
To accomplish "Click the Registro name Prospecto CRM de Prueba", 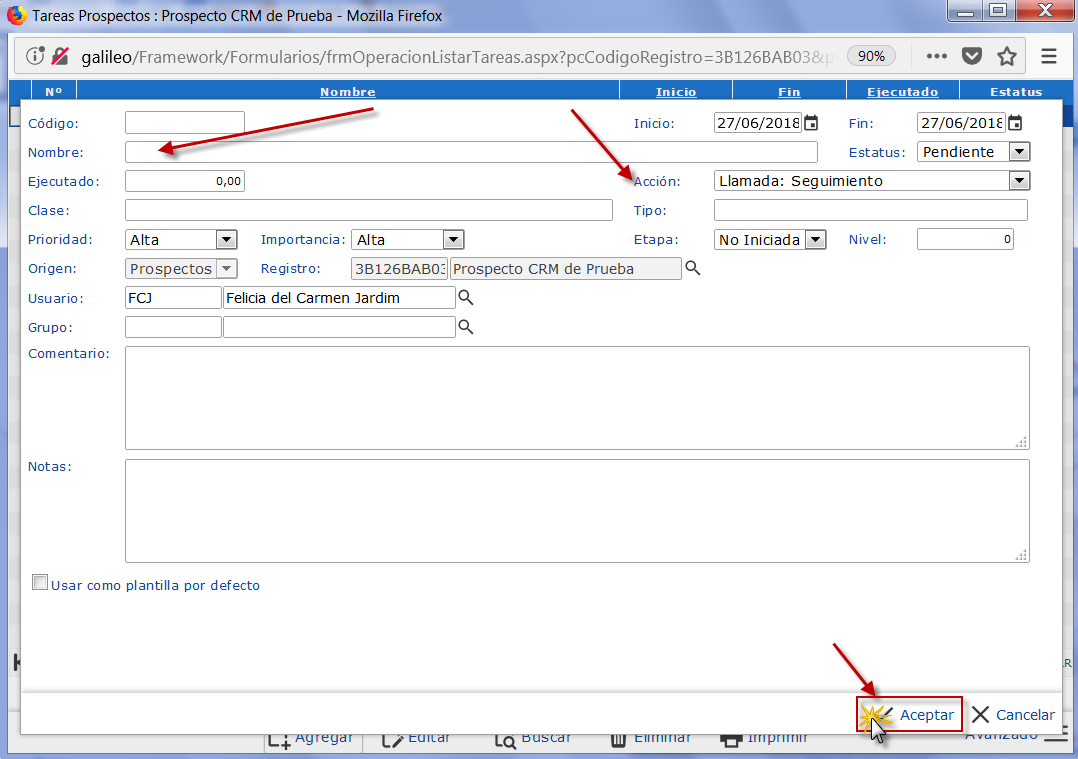I will (x=565, y=268).
